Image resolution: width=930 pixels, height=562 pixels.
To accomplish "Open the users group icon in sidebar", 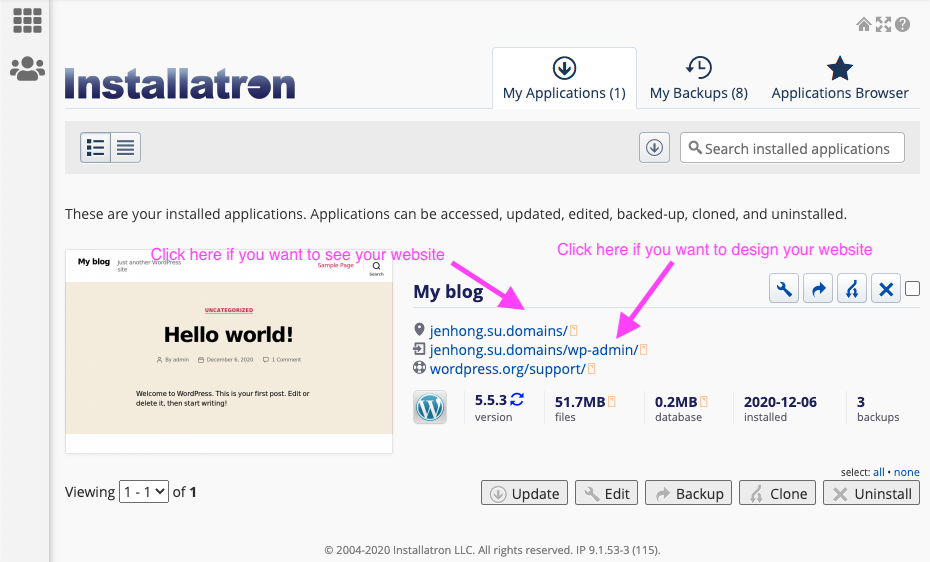I will pyautogui.click(x=27, y=69).
